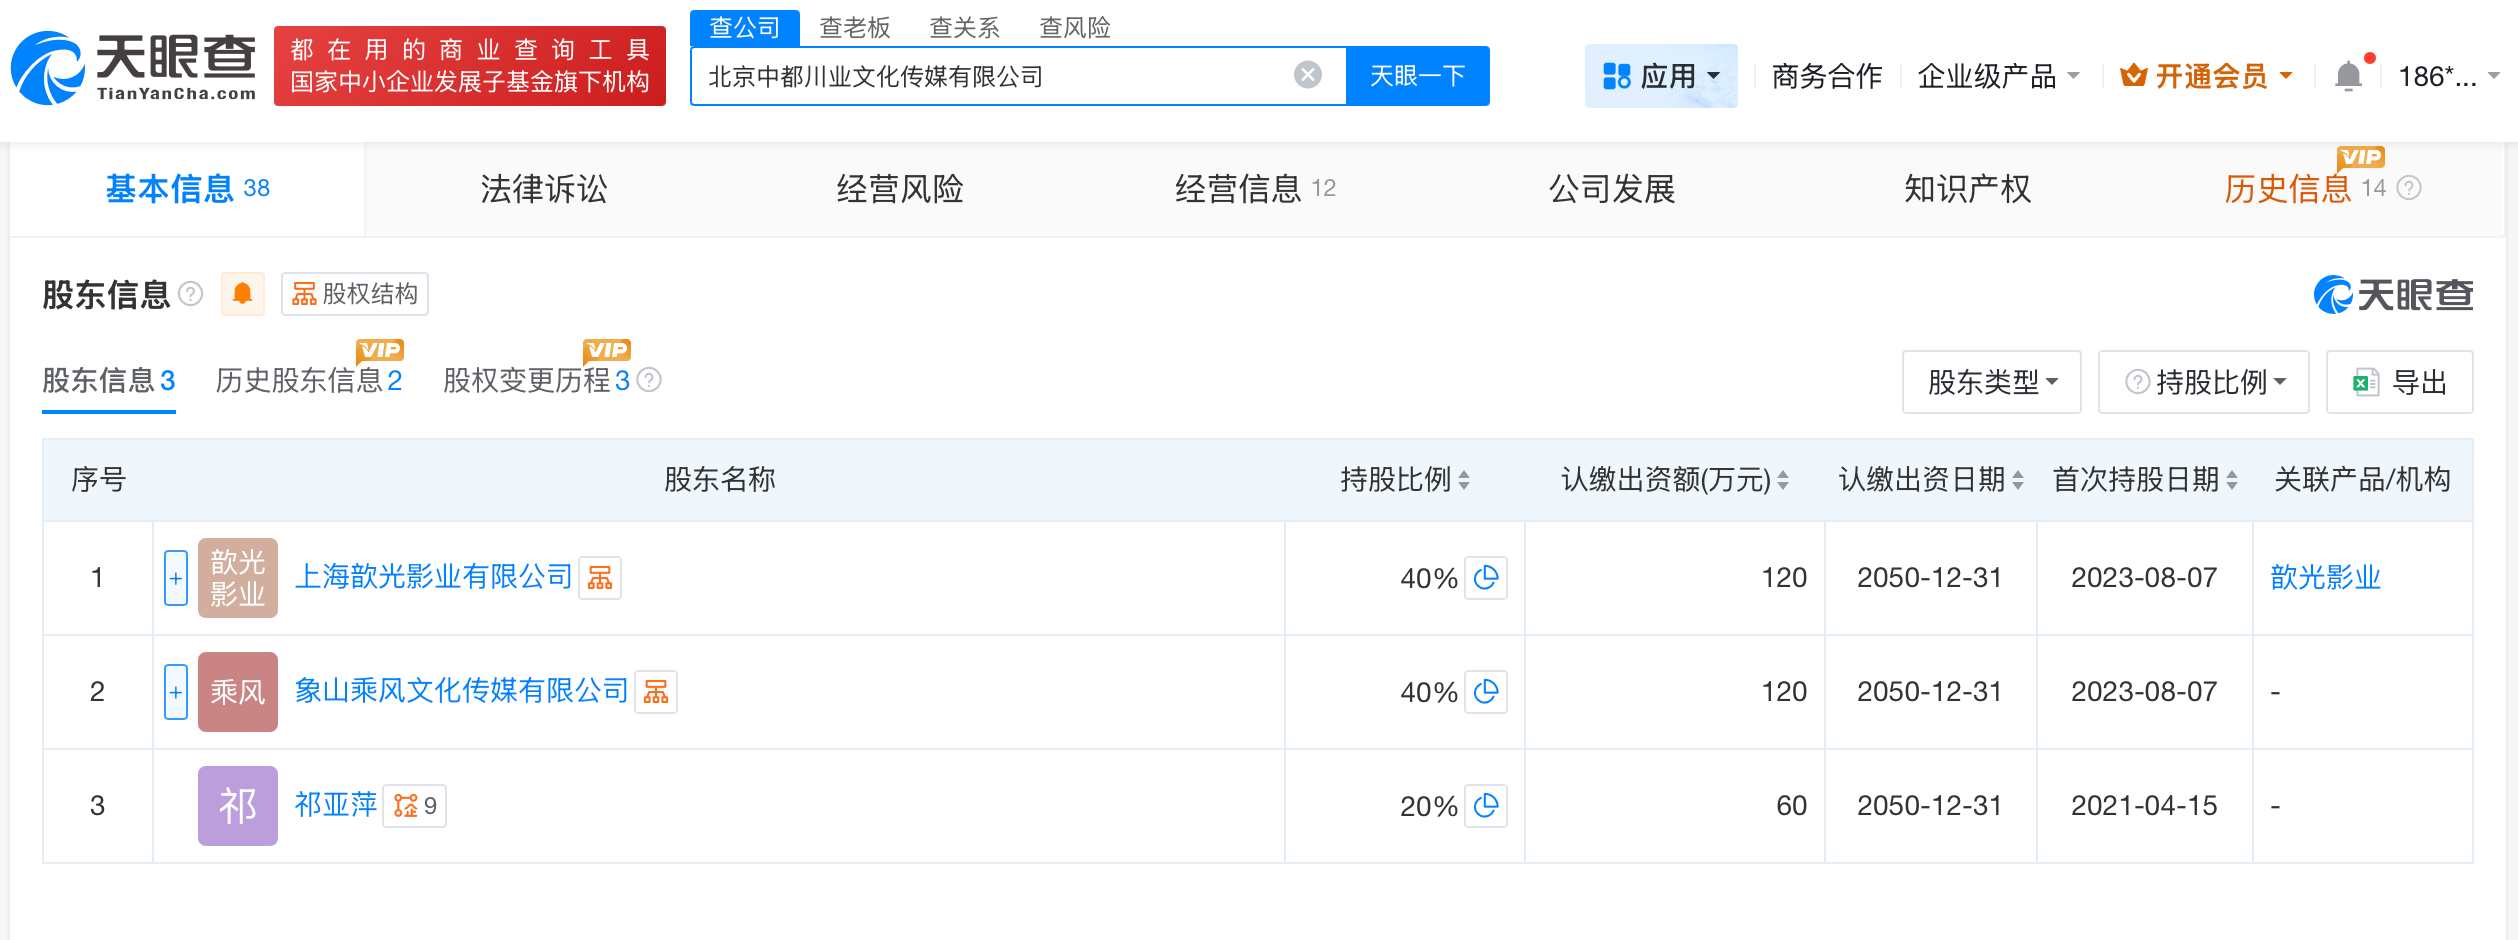This screenshot has height=940, width=2518.
Task: Click the bell icon beside 股东信息
Action: (x=243, y=293)
